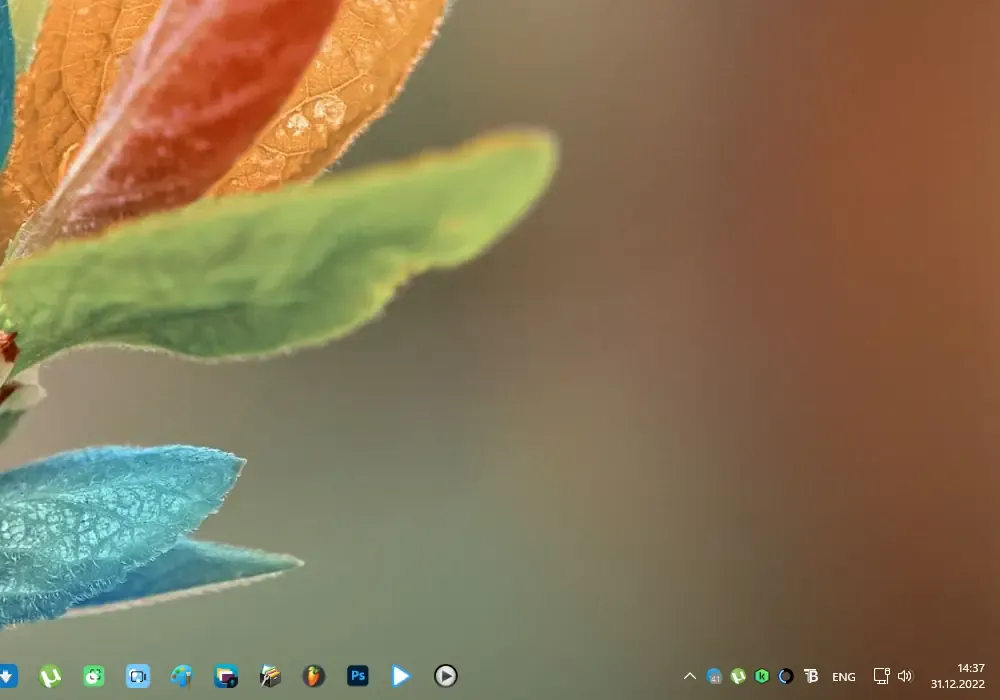This screenshot has height=700, width=1000.
Task: Open the light blue screen recorder icon
Action: pyautogui.click(x=138, y=676)
